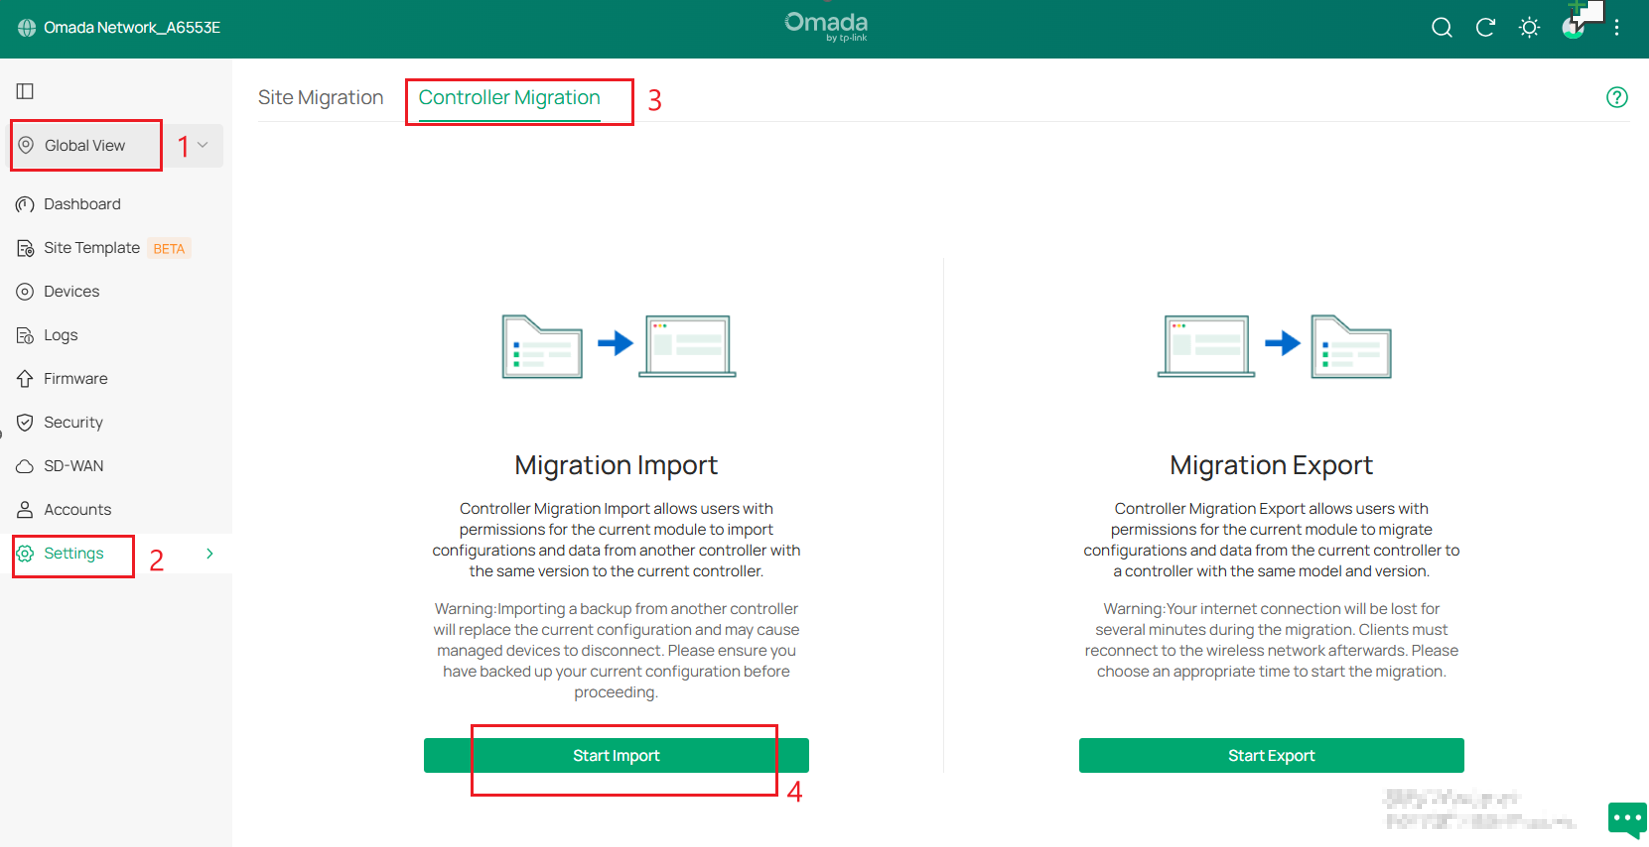
Task: Click the BETA badge next to Site Template
Action: coord(169,248)
